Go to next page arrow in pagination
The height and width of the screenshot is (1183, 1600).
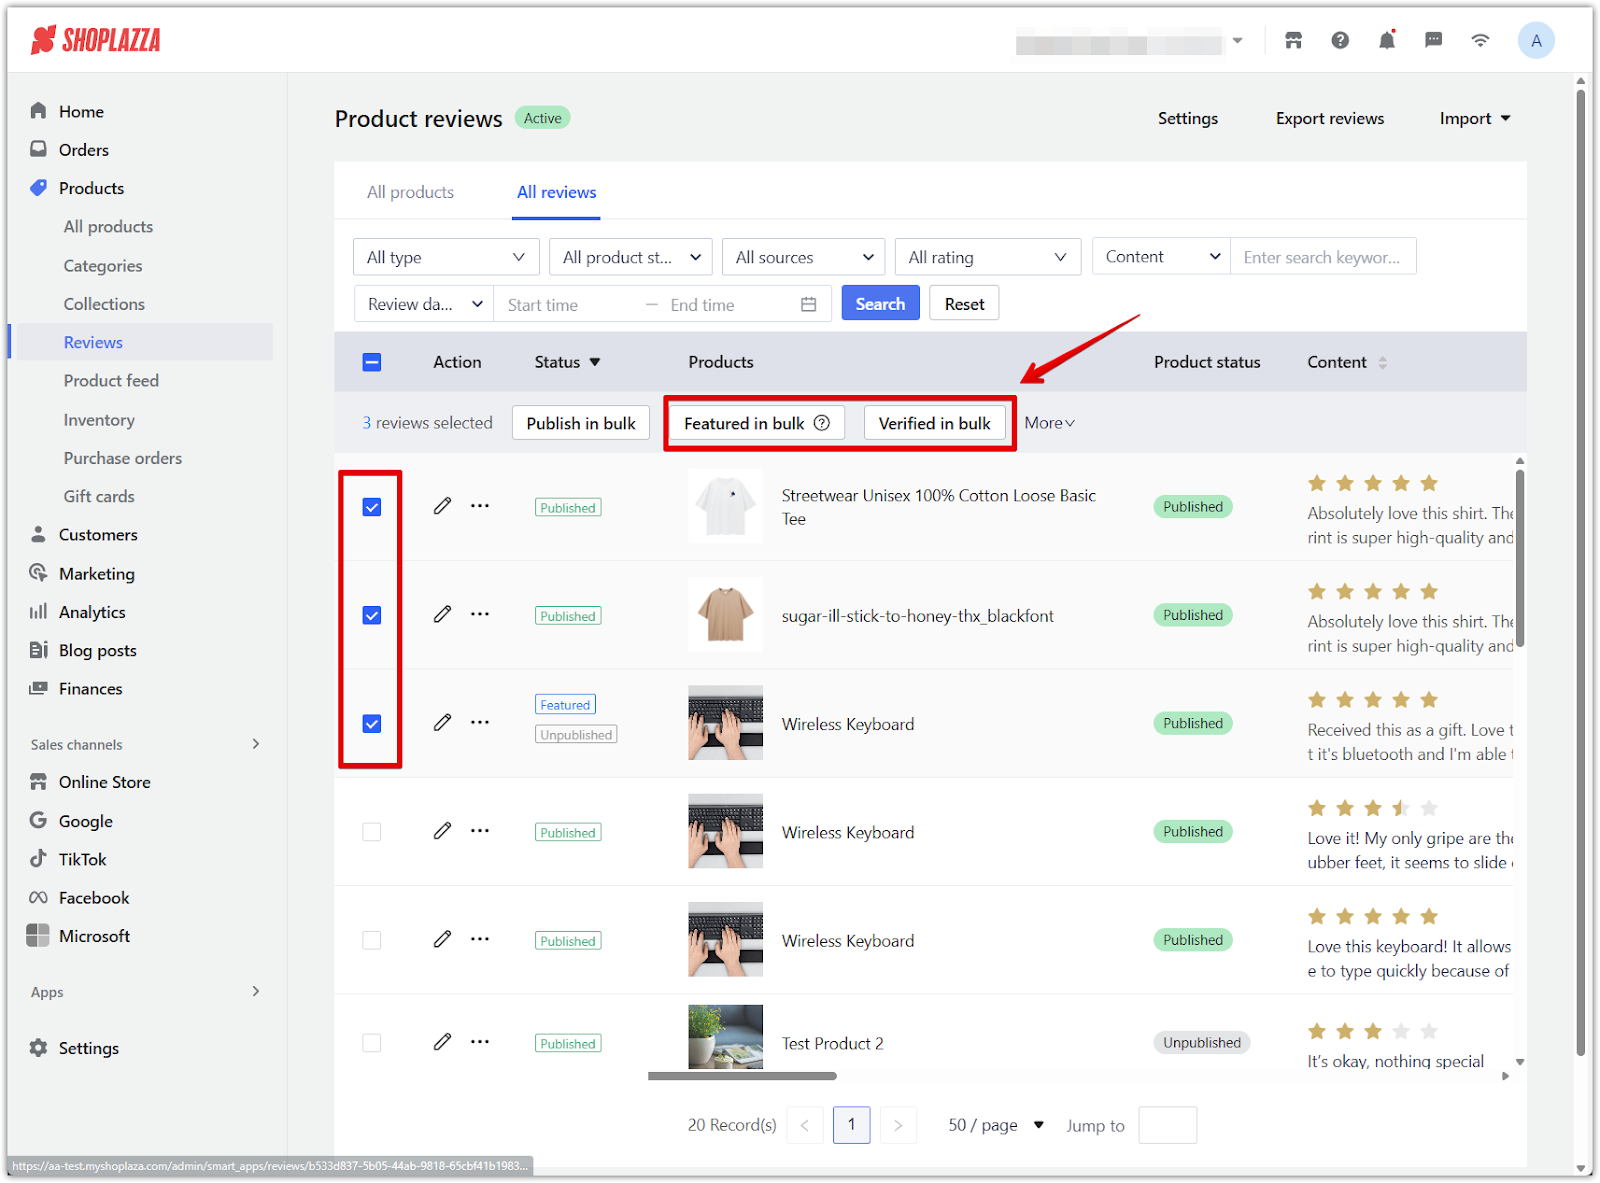(898, 1125)
